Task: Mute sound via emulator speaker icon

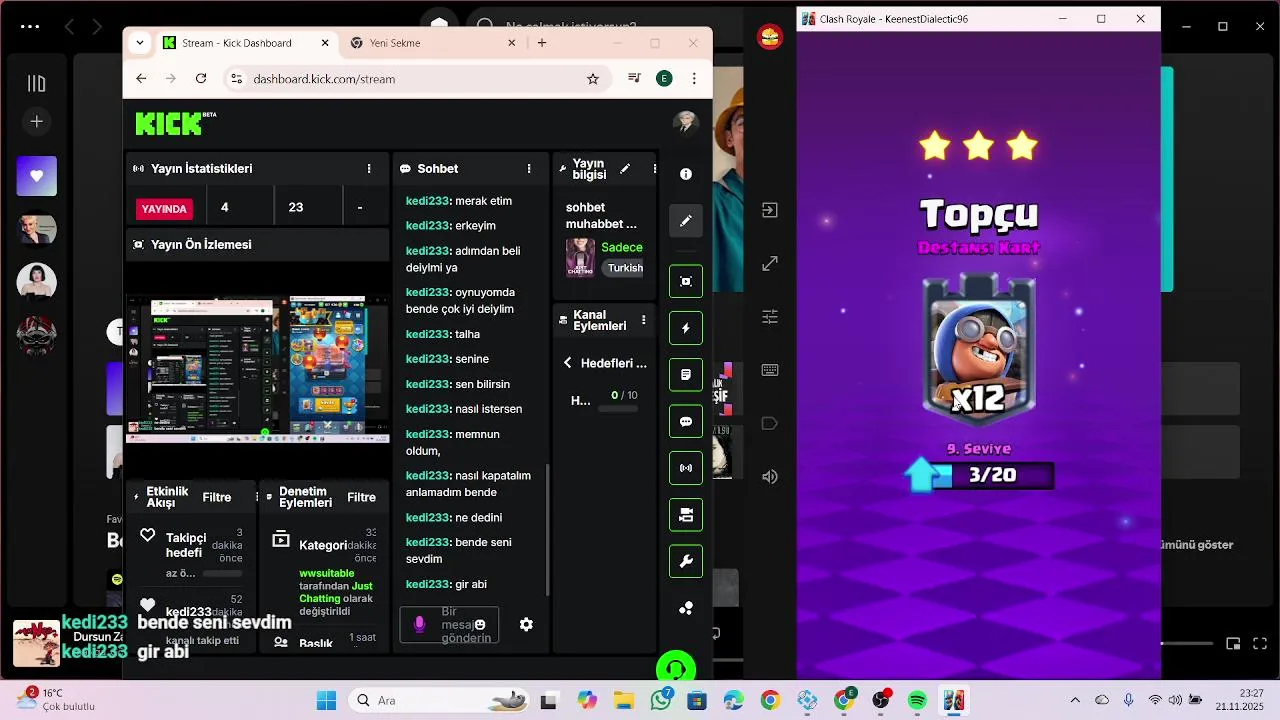Action: 770,477
